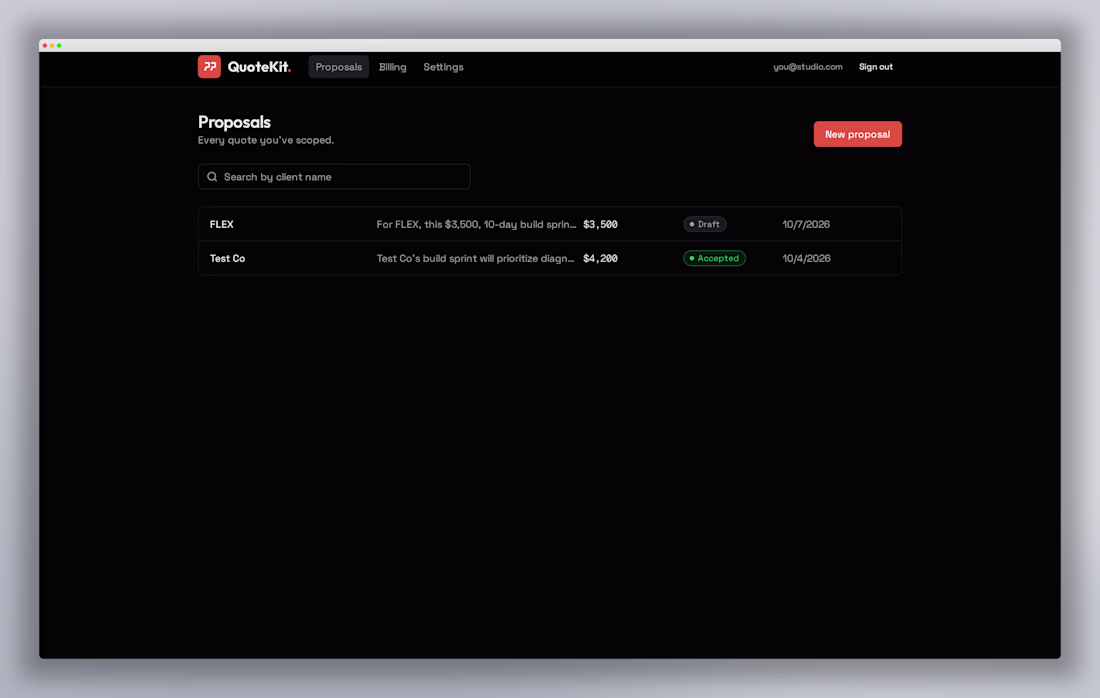1100x698 pixels.
Task: Select the $3,500 amount
Action: pos(601,224)
